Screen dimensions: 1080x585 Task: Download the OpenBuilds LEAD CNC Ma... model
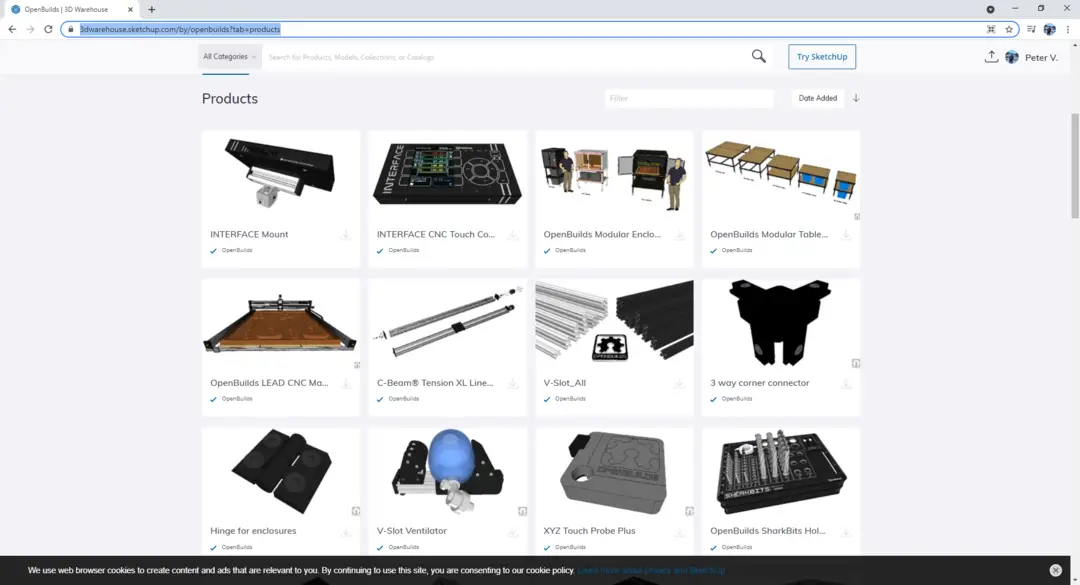(346, 383)
